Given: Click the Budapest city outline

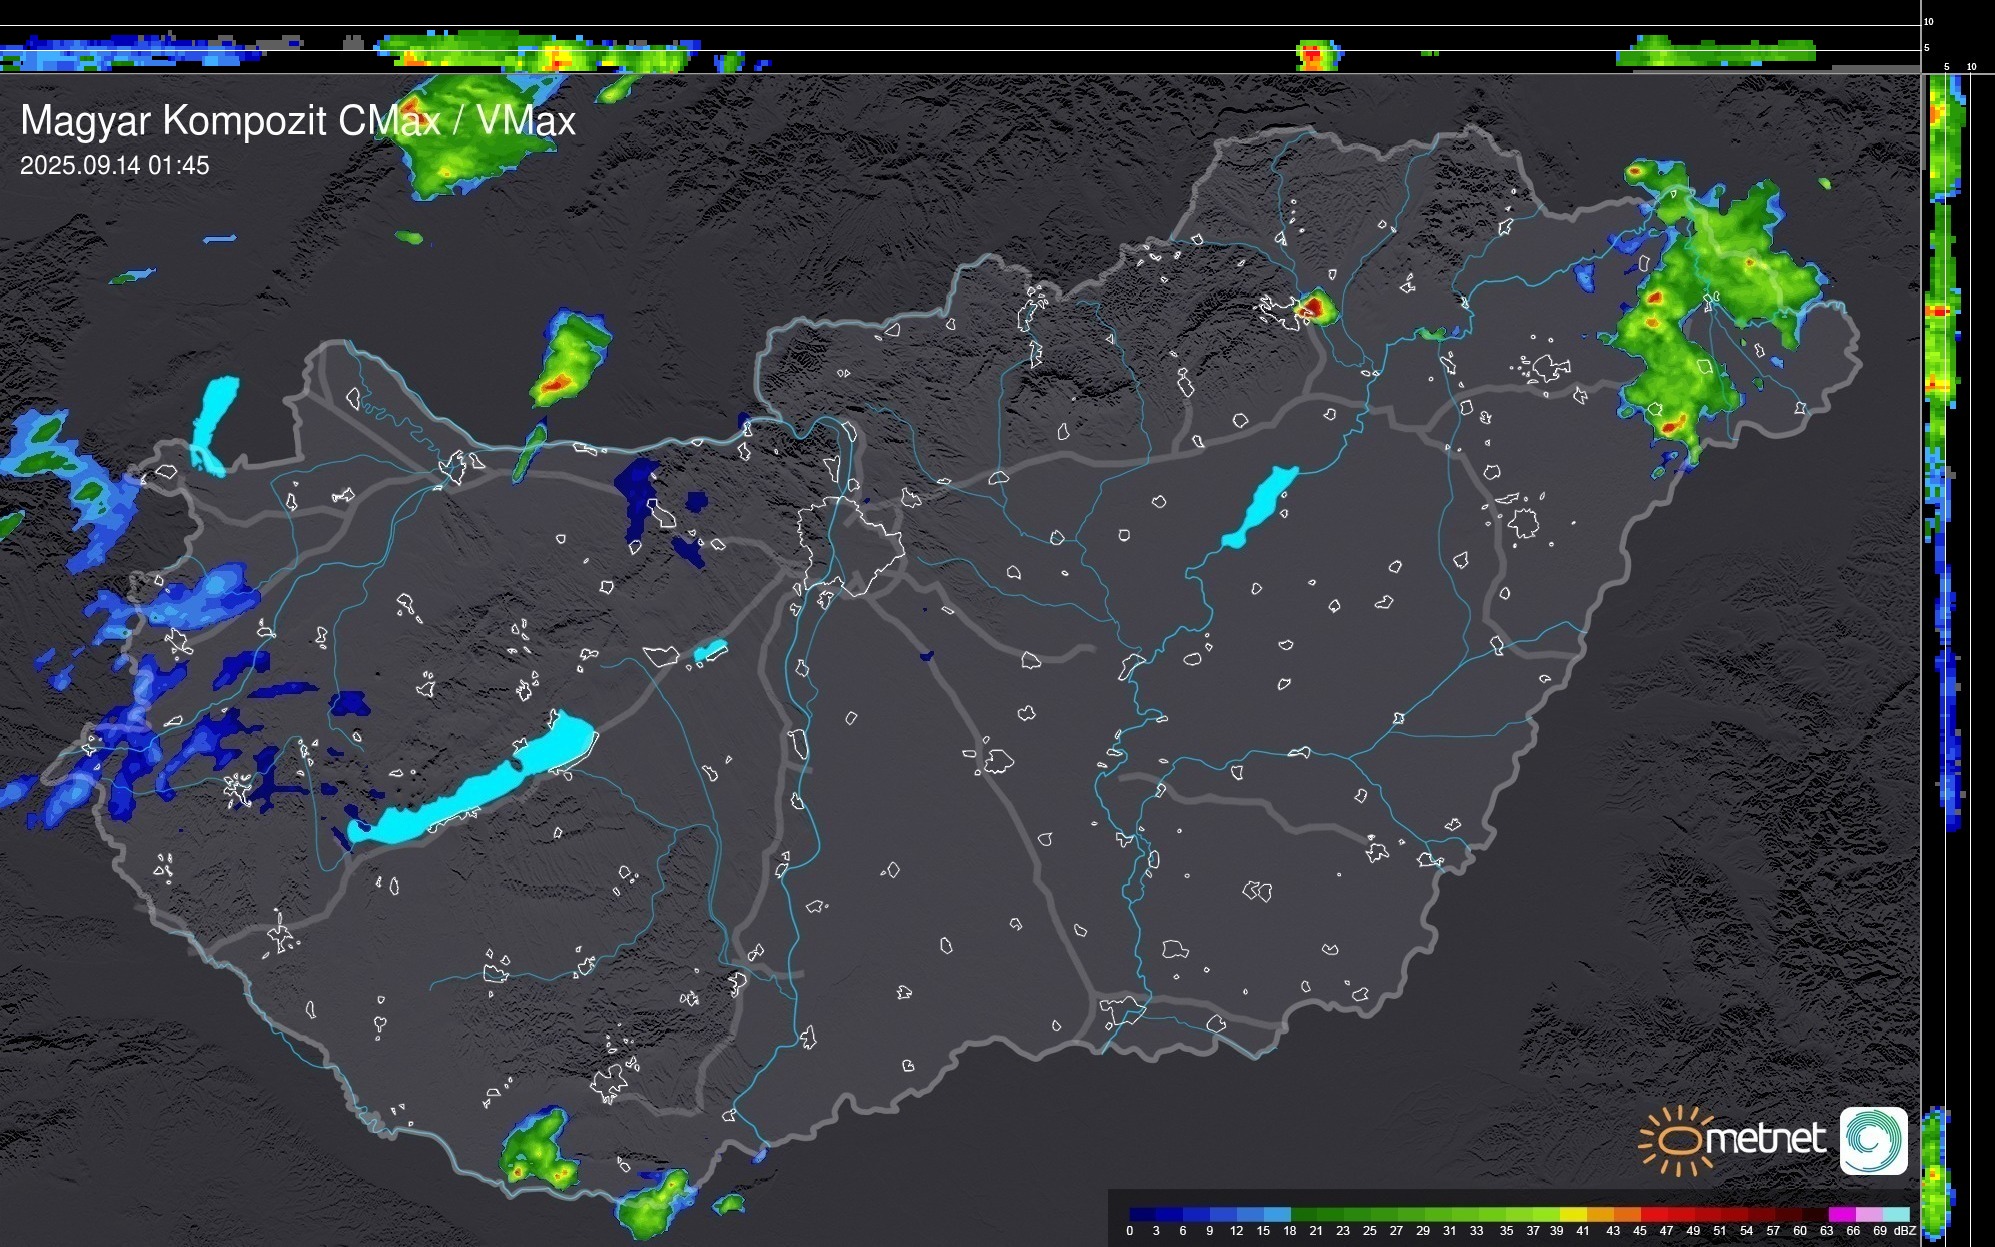Looking at the screenshot, I should 850,545.
